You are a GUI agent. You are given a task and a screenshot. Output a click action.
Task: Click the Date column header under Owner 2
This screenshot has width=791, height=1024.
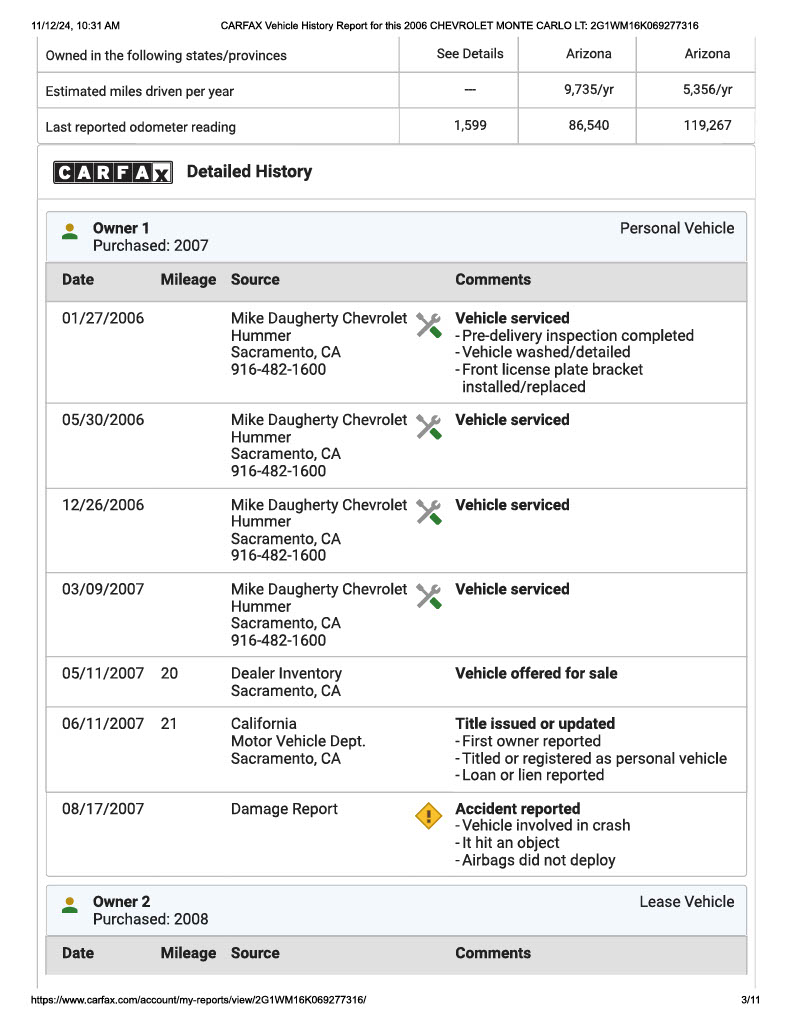(x=78, y=953)
